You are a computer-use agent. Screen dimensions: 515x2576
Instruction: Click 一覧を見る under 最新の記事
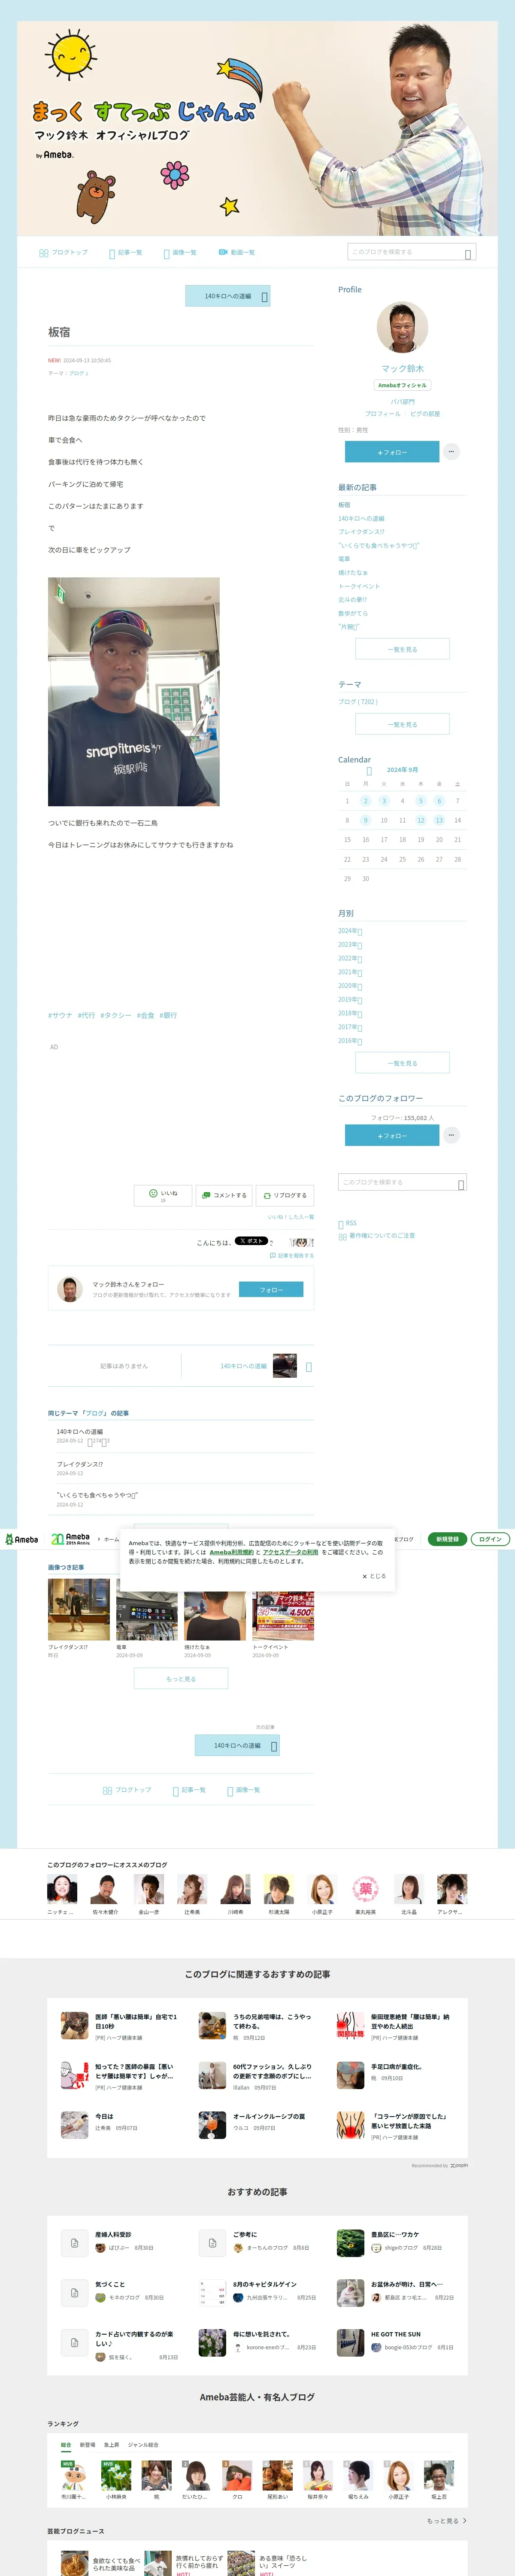point(402,649)
